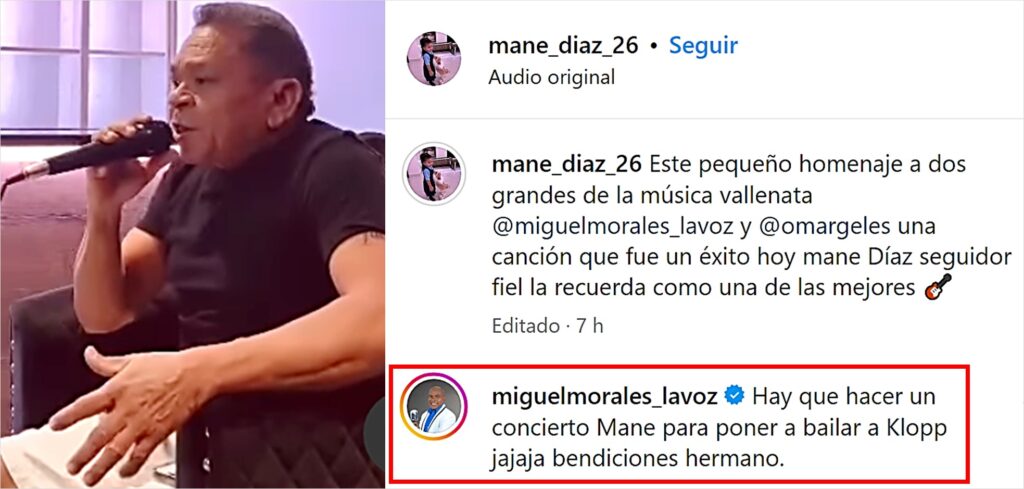
Task: Click the Editado 7 h timestamp
Action: tap(547, 326)
